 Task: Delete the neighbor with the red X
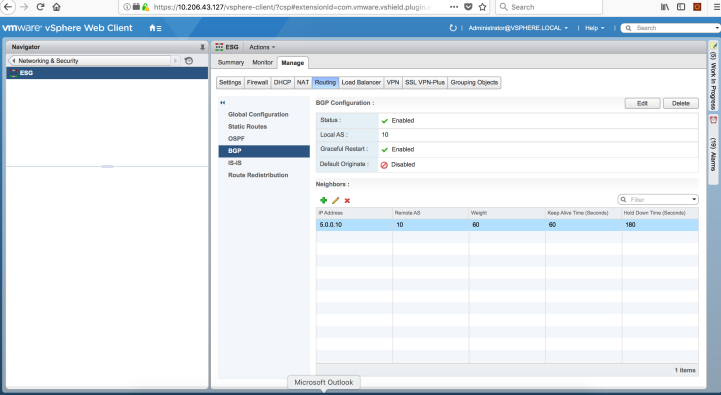click(347, 200)
